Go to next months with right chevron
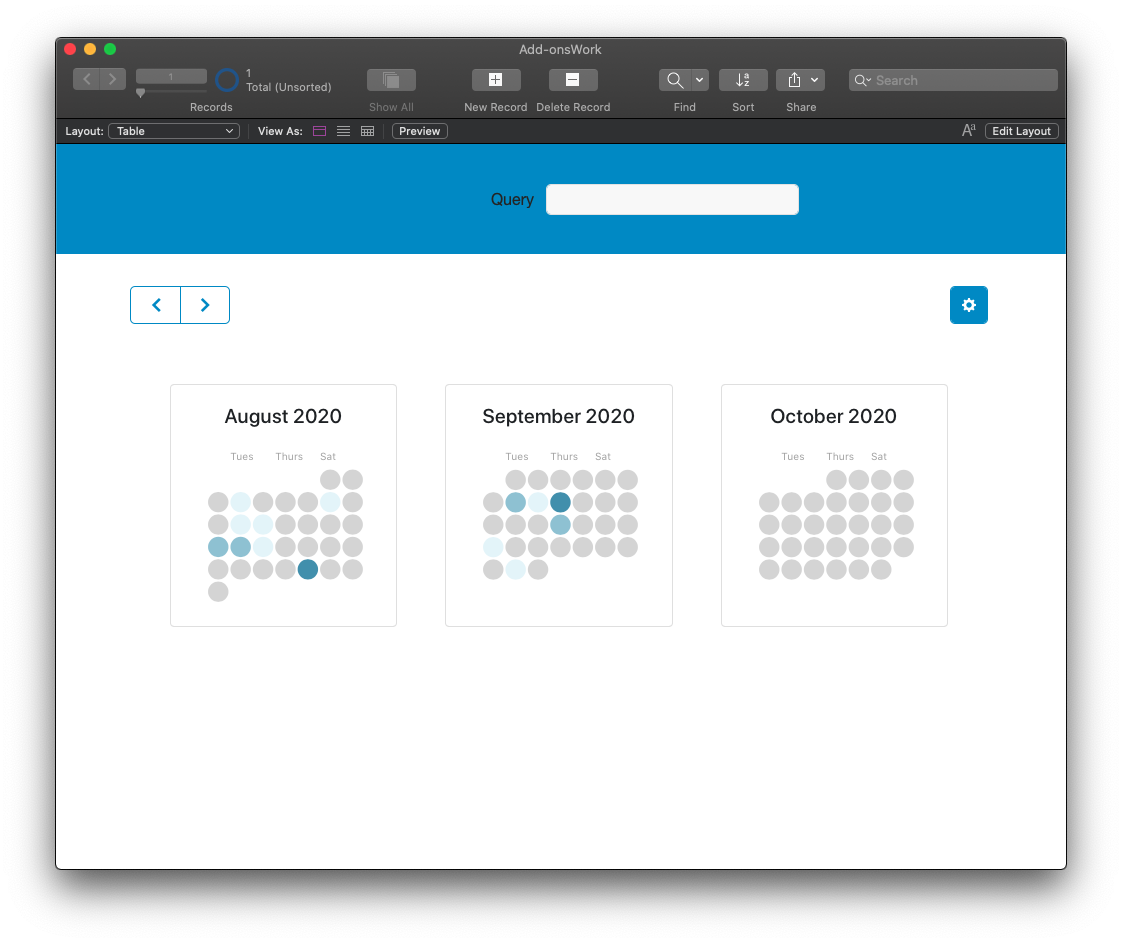Viewport: 1122px width, 943px height. (205, 305)
